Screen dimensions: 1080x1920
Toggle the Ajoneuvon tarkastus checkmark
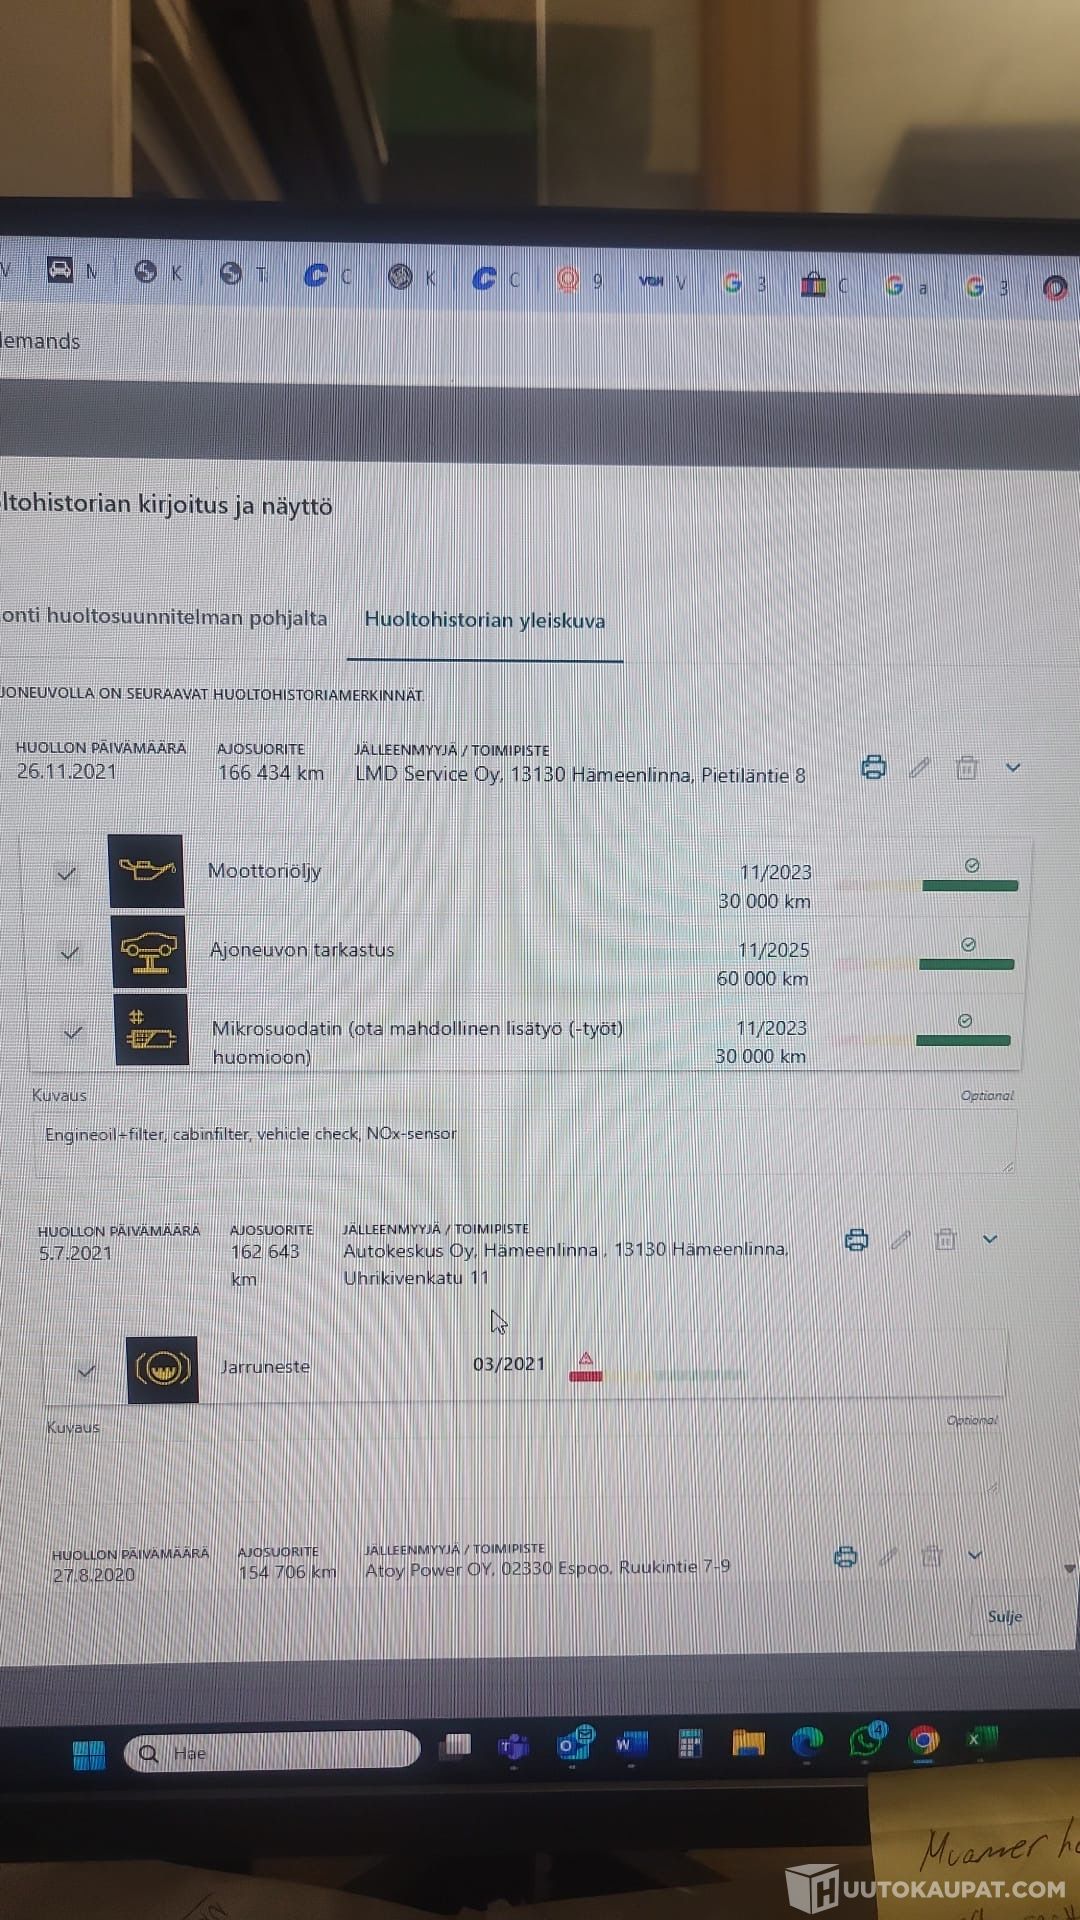tap(69, 953)
